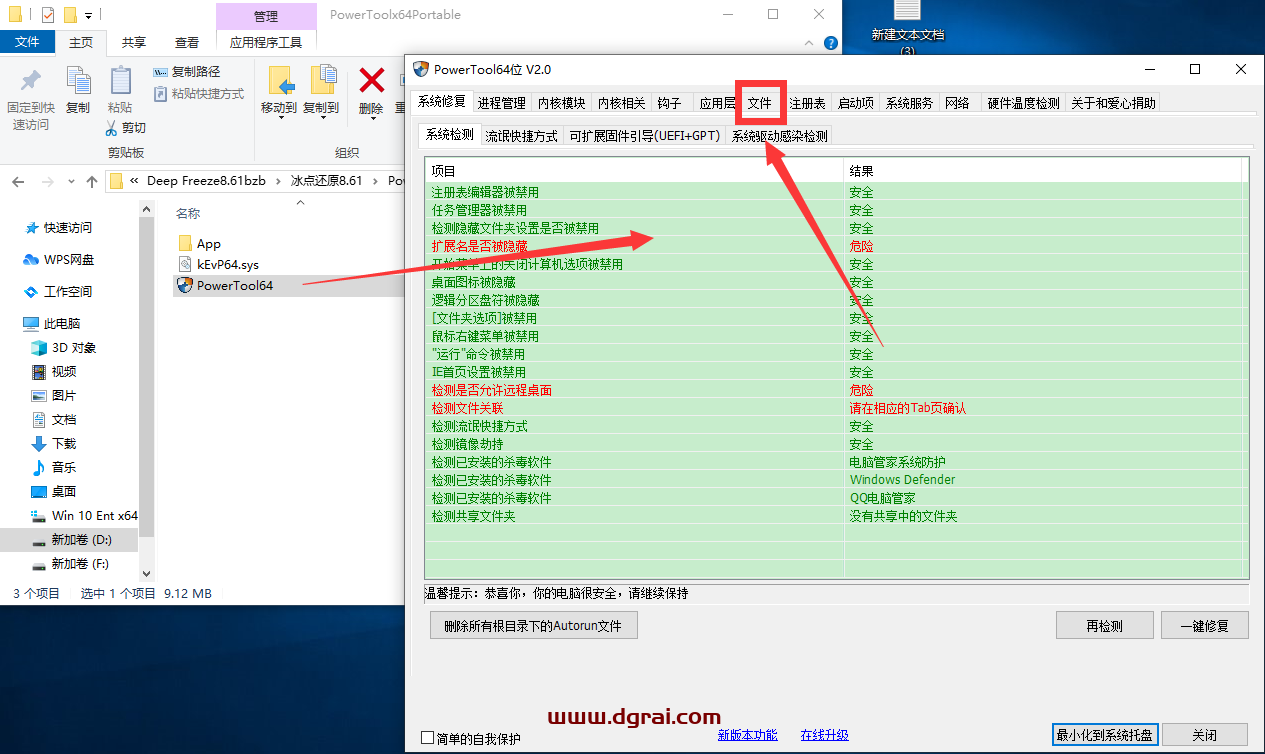The width and height of the screenshot is (1265, 754).
Task: Click the 剪切 scissors icon
Action: click(112, 127)
